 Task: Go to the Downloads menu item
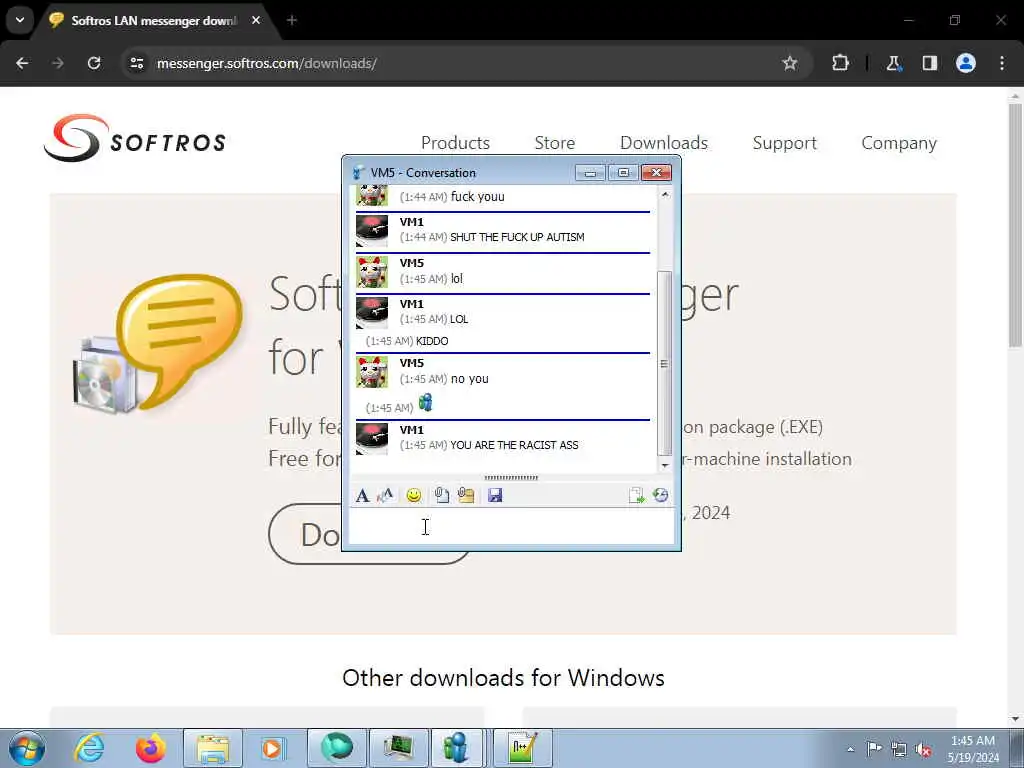pyautogui.click(x=664, y=142)
